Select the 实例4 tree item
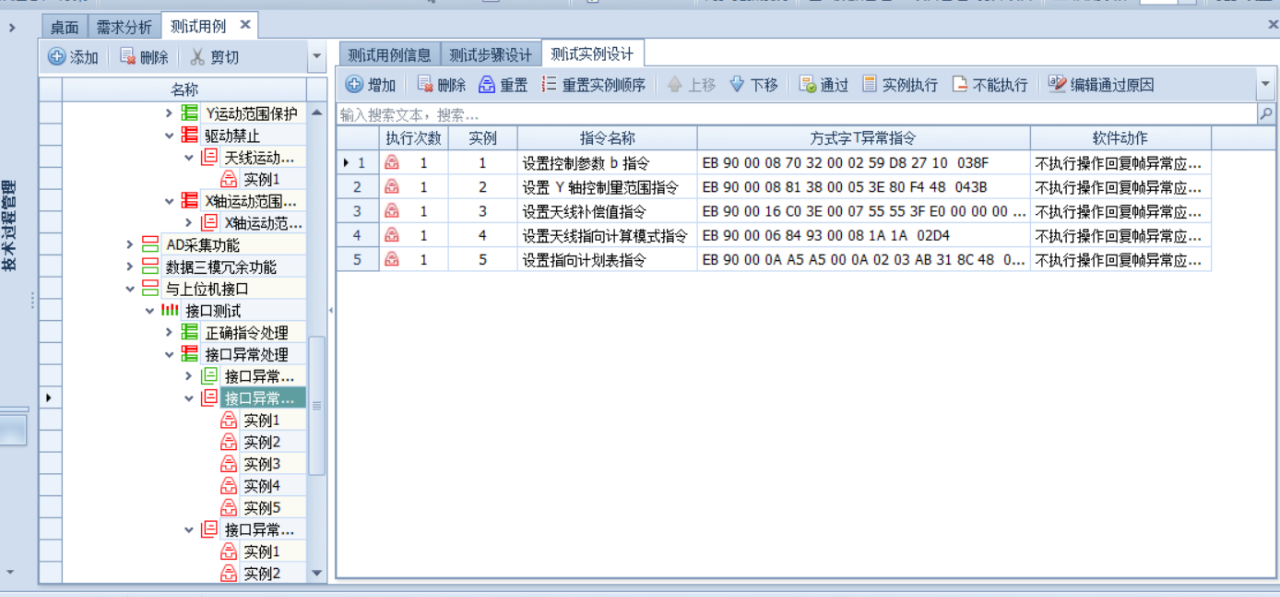Screen dimensions: 1280x597 tap(262, 486)
